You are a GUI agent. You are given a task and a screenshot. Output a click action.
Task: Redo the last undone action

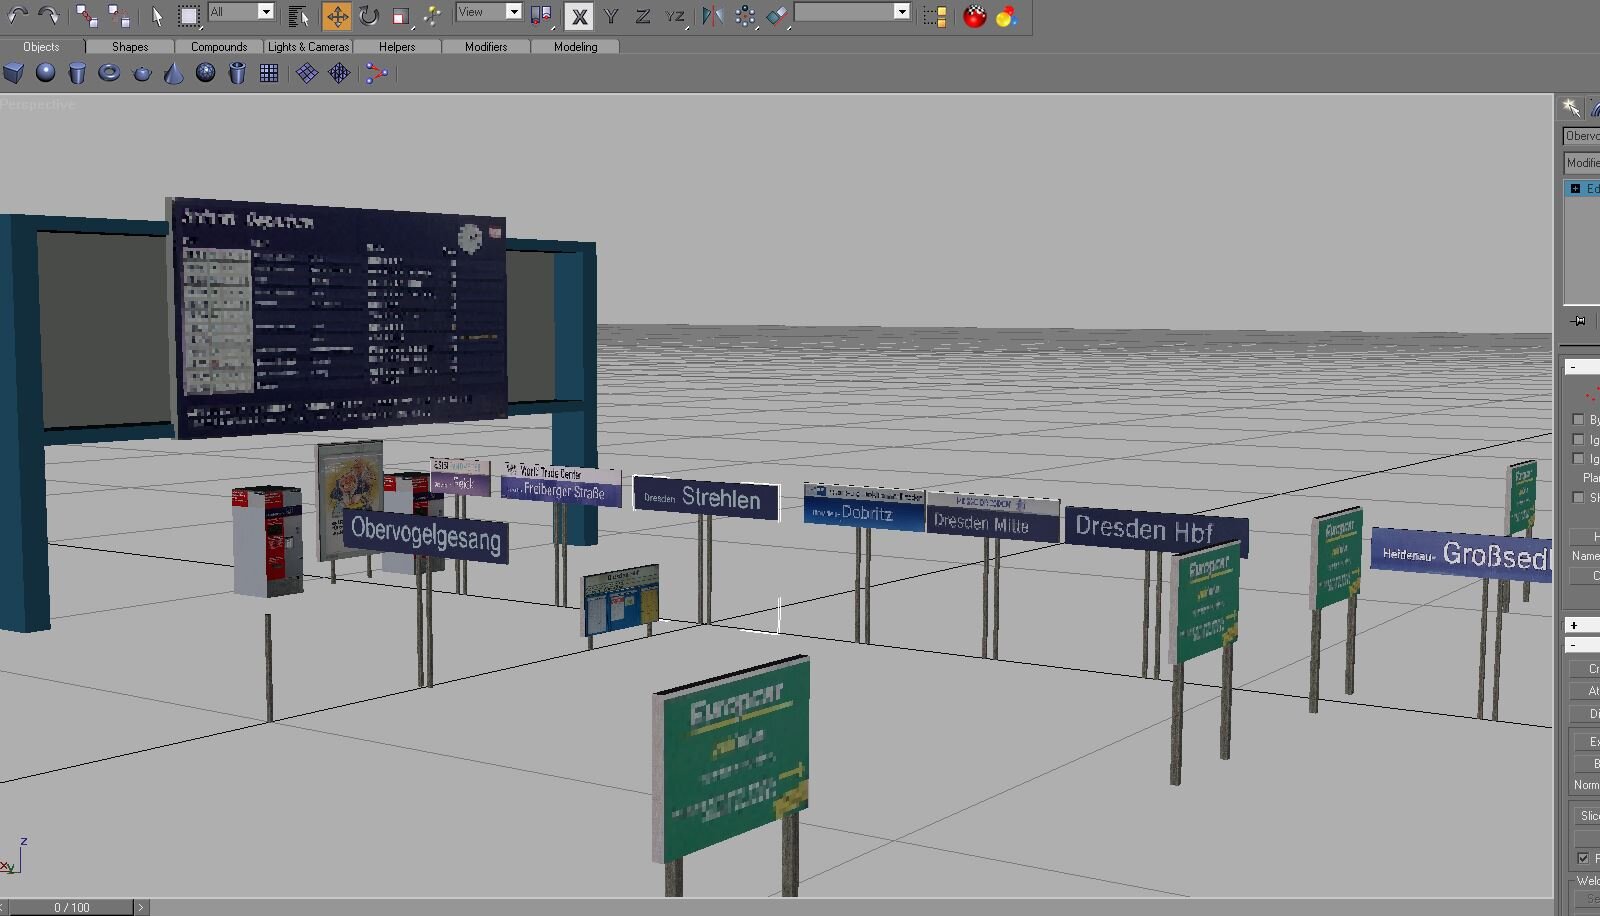point(48,15)
